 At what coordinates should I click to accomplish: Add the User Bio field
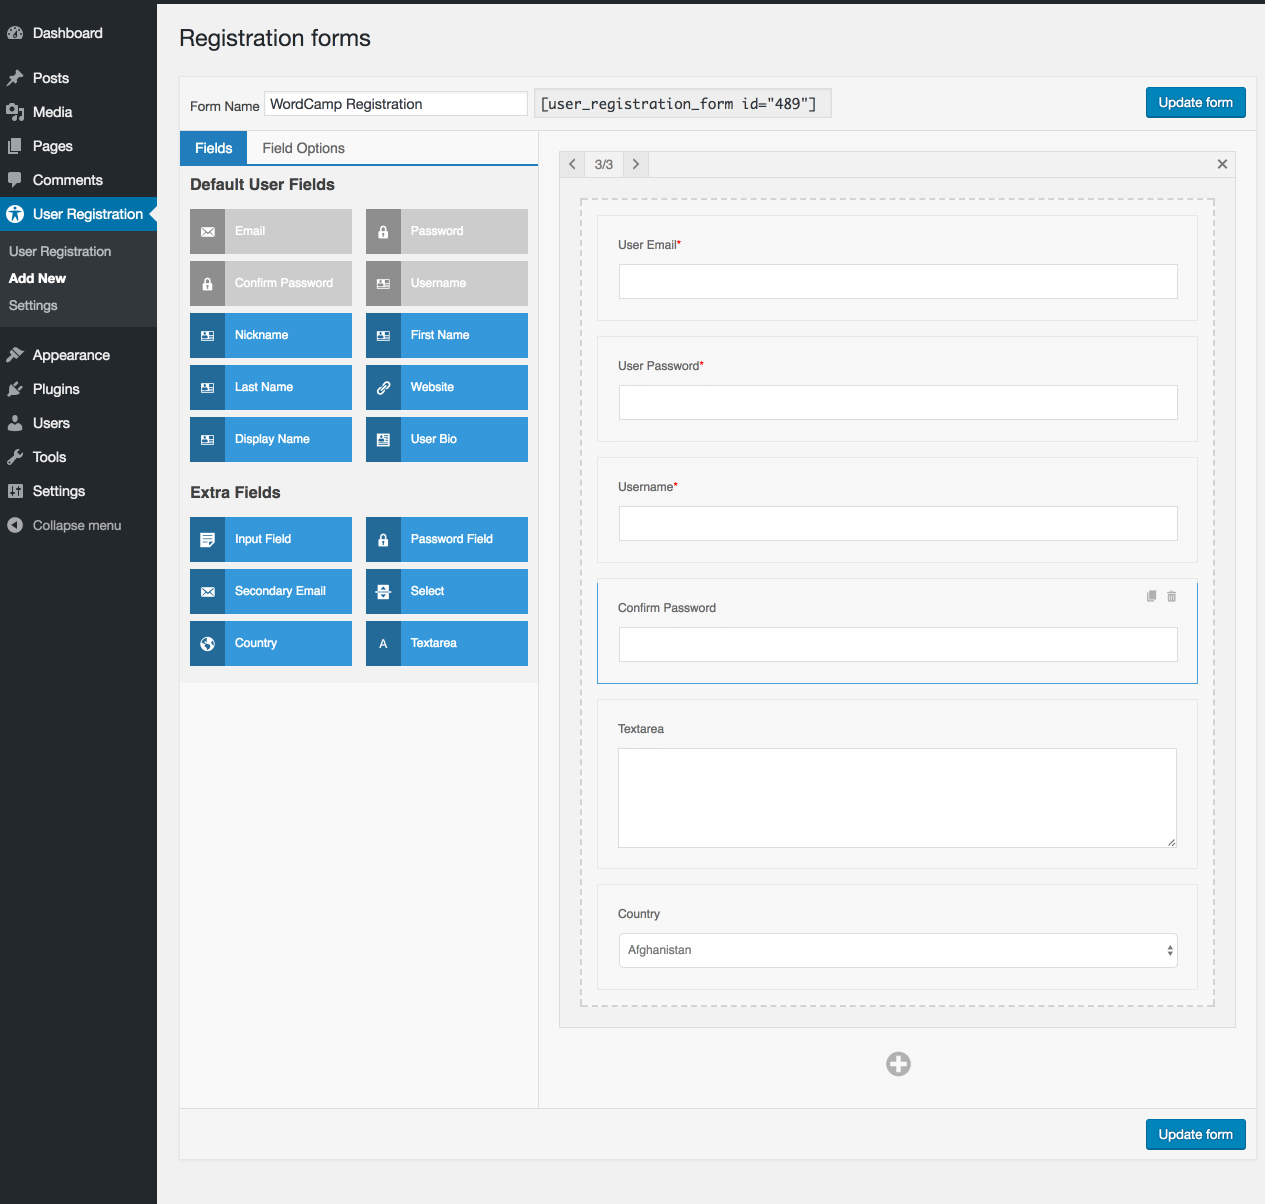446,439
